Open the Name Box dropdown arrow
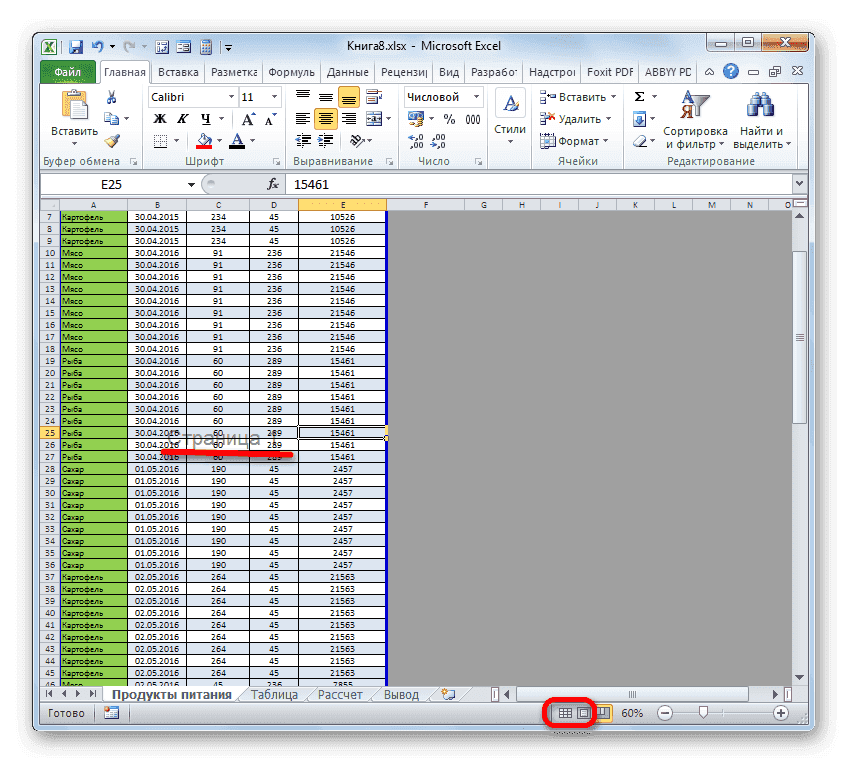The height and width of the screenshot is (764, 848). pyautogui.click(x=191, y=185)
